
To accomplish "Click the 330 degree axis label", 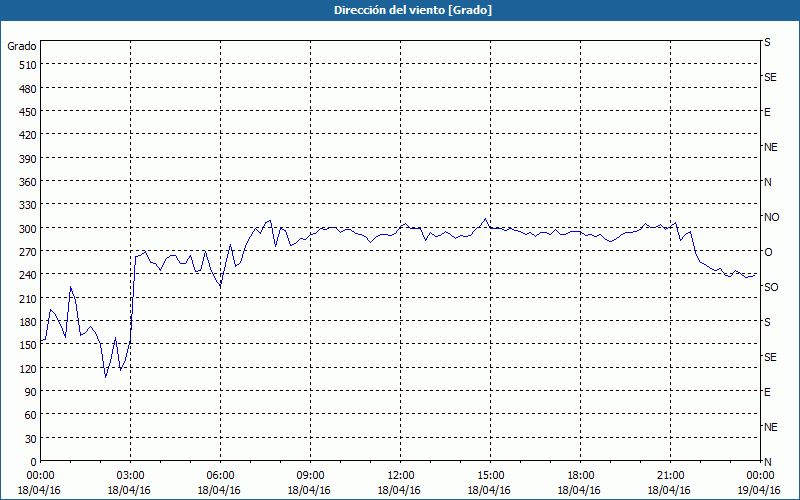I will click(28, 205).
